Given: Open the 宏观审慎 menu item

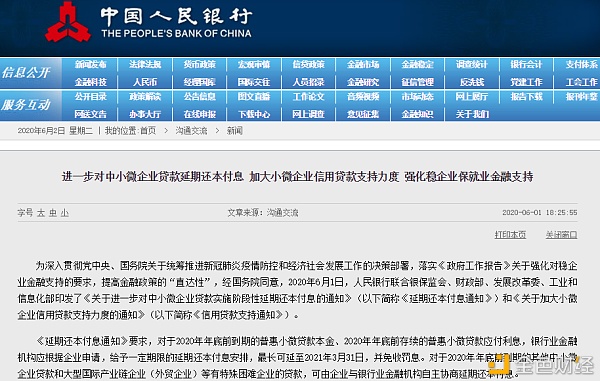Looking at the screenshot, I should point(254,64).
